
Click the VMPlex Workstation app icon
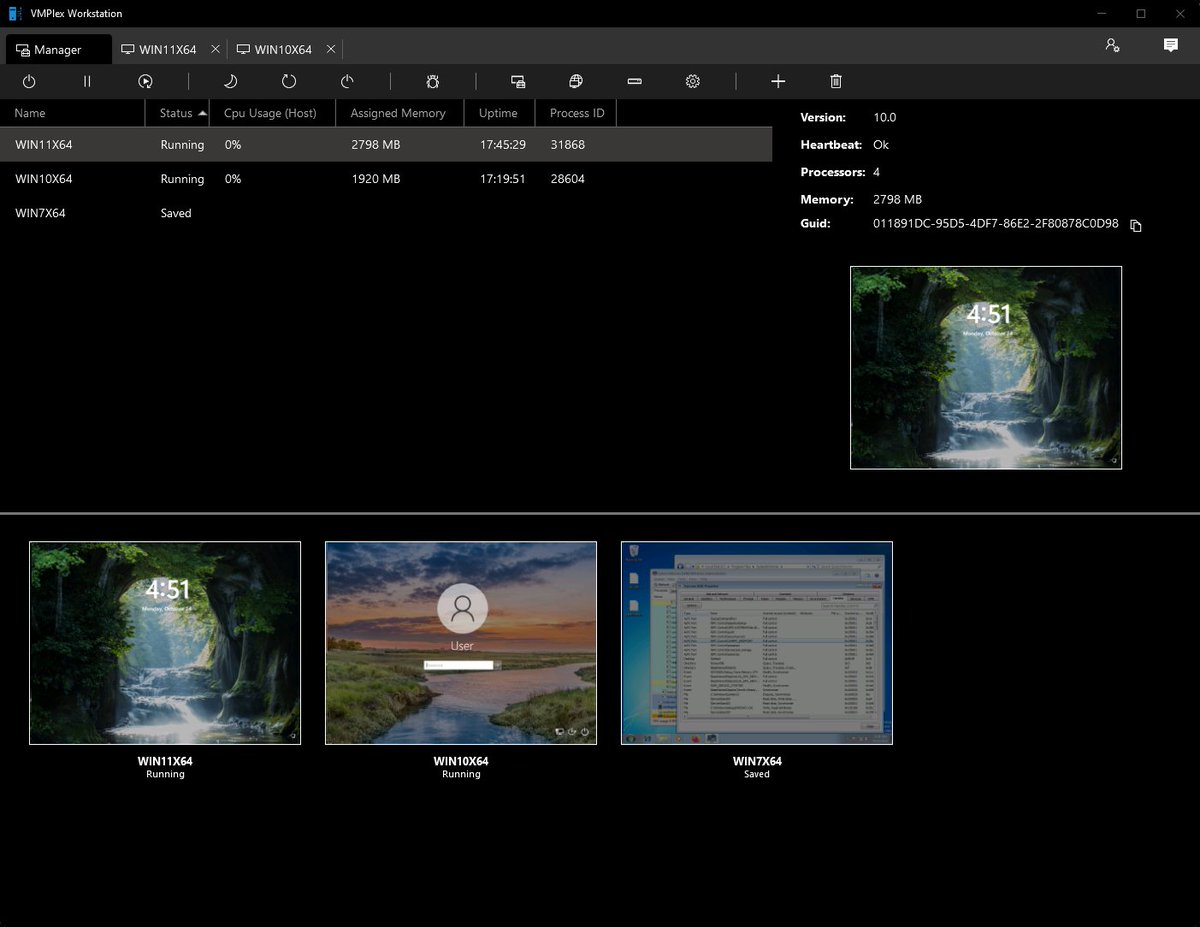[15, 13]
